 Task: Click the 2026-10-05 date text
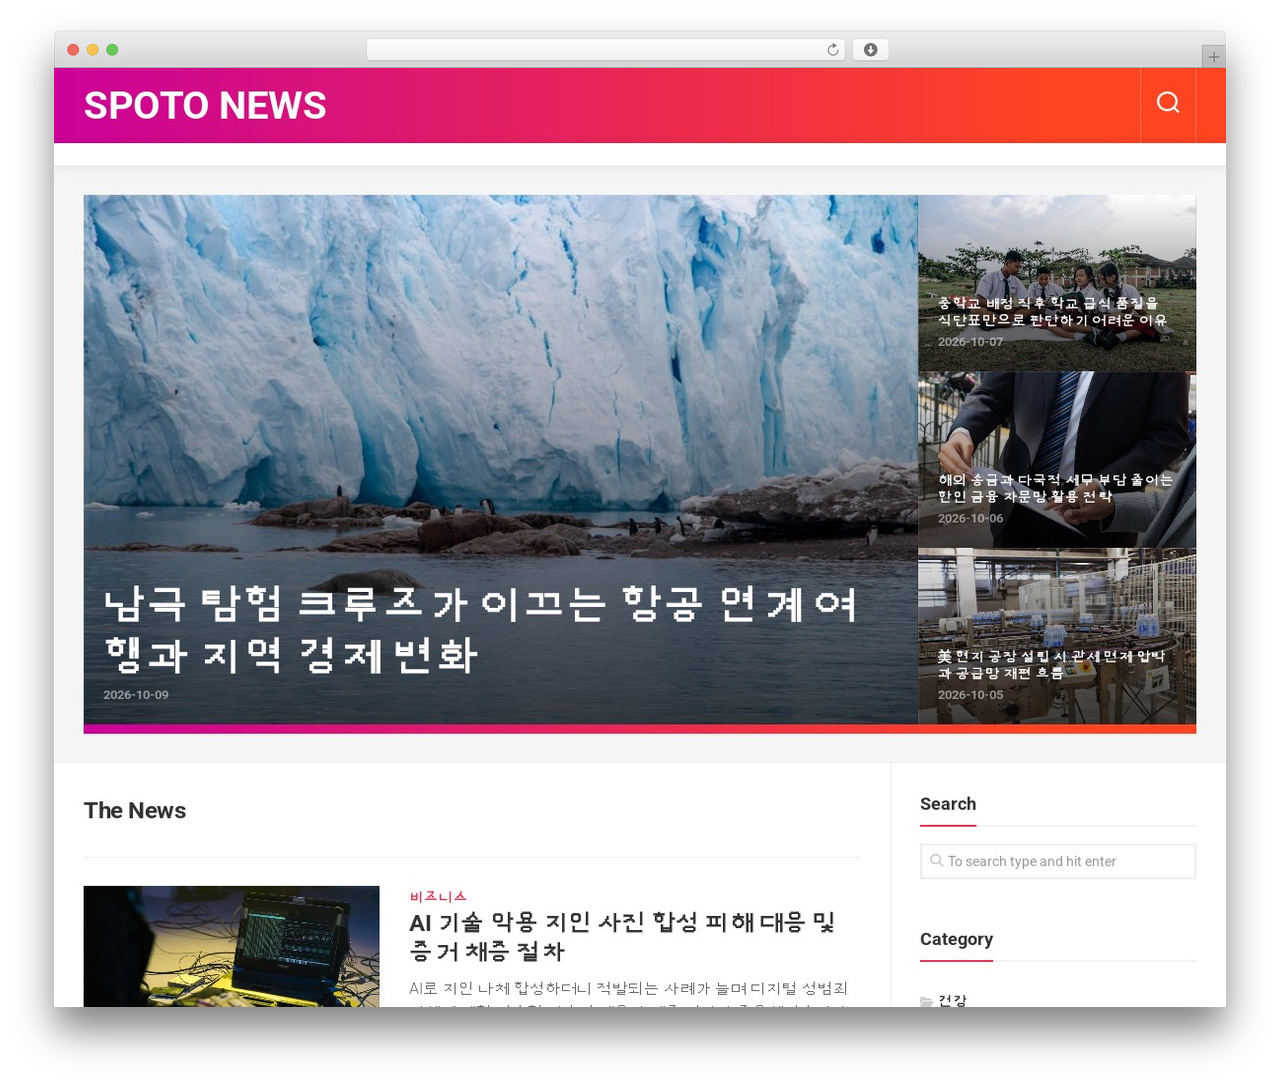(970, 695)
